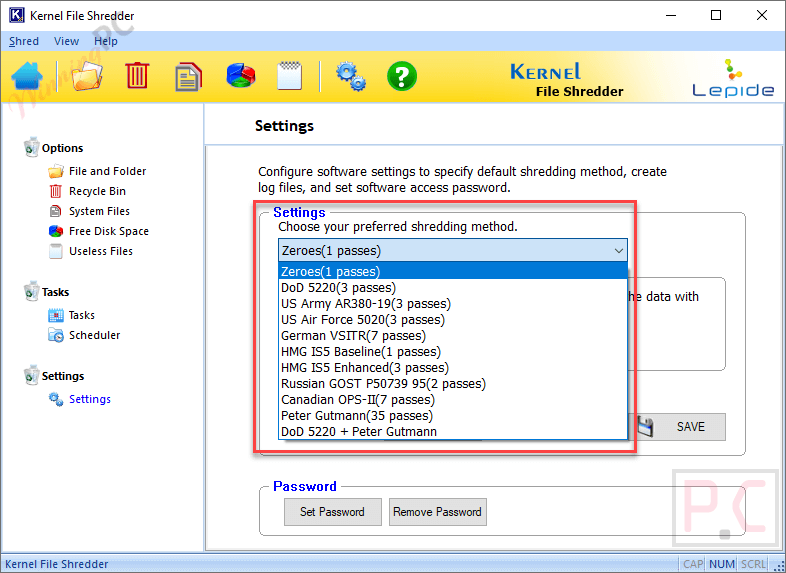Viewport: 786px width, 573px height.
Task: Open the File and Folder toolbar icon
Action: pyautogui.click(x=87, y=76)
